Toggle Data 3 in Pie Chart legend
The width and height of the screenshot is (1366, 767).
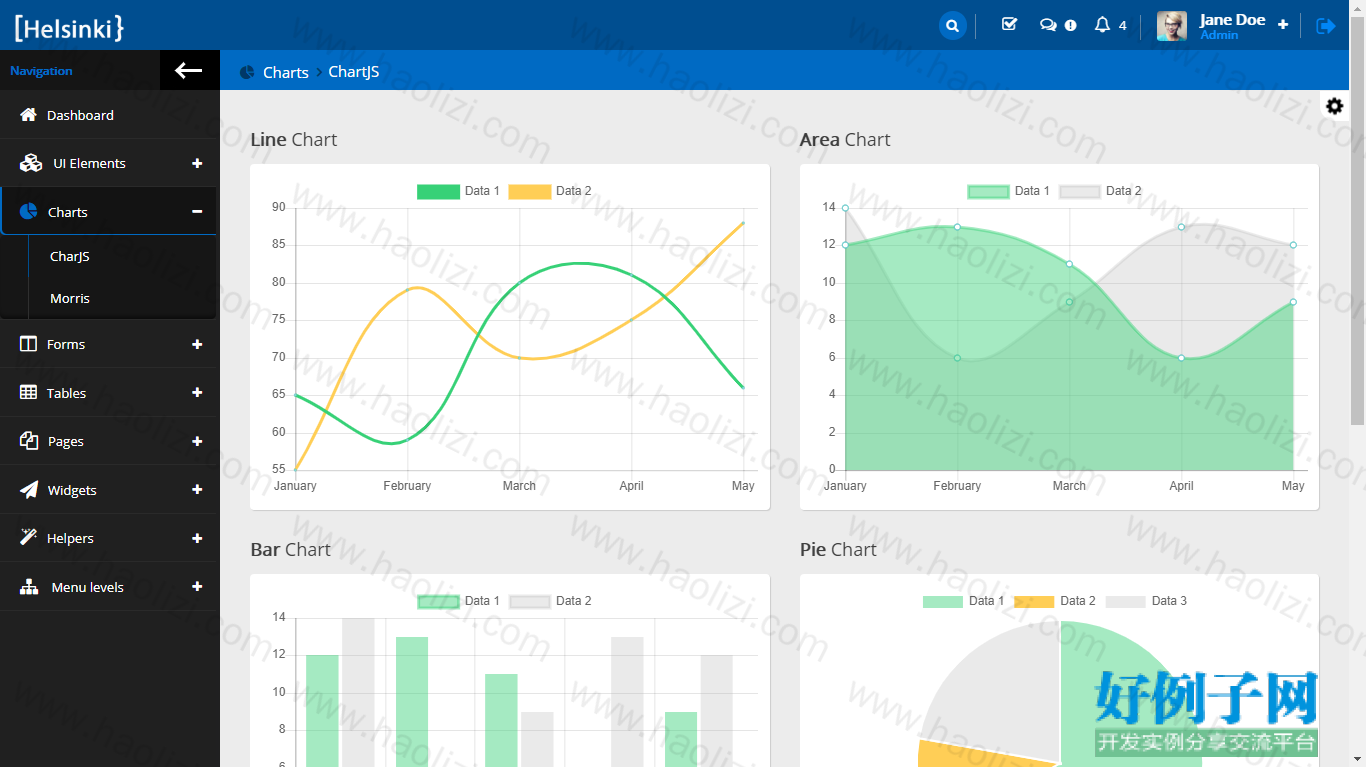pyautogui.click(x=1146, y=601)
